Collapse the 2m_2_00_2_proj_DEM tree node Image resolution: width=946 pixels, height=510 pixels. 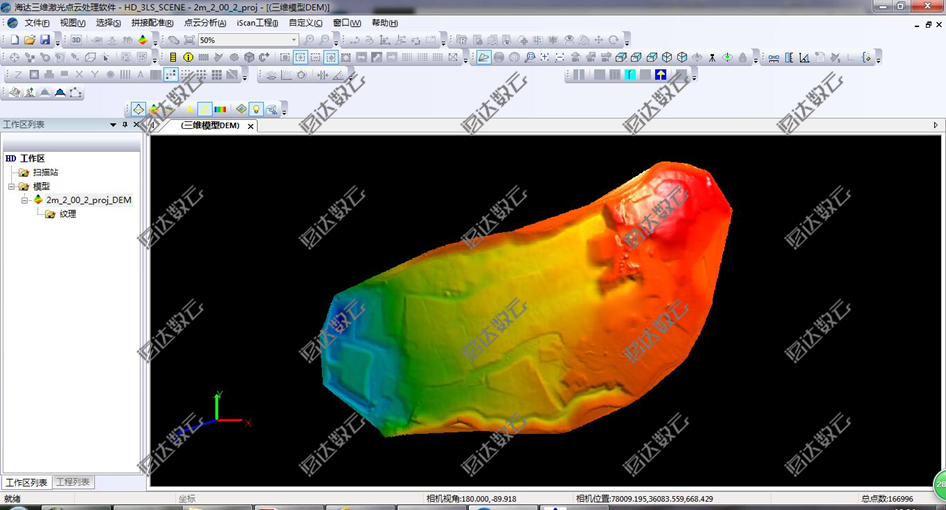(x=24, y=200)
